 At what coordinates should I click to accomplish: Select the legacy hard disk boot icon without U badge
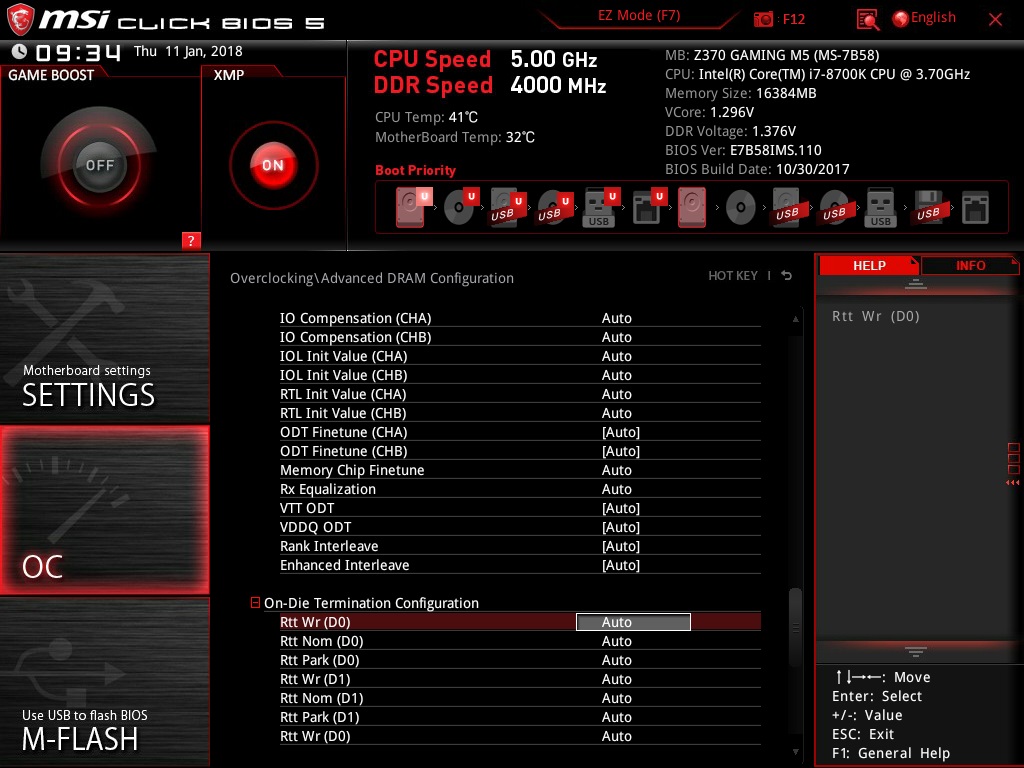[692, 208]
